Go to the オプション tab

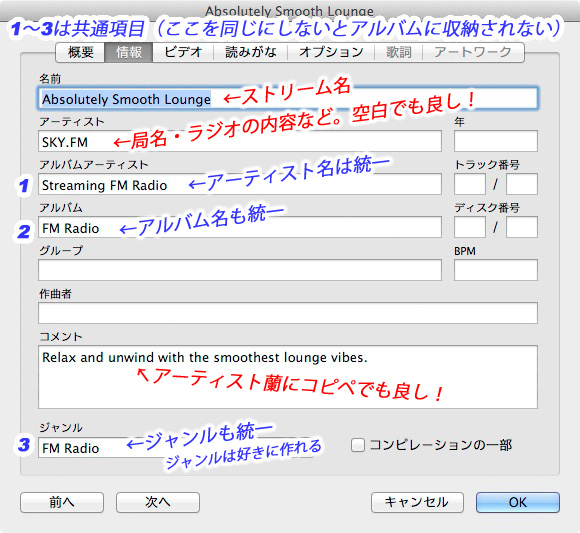331,52
